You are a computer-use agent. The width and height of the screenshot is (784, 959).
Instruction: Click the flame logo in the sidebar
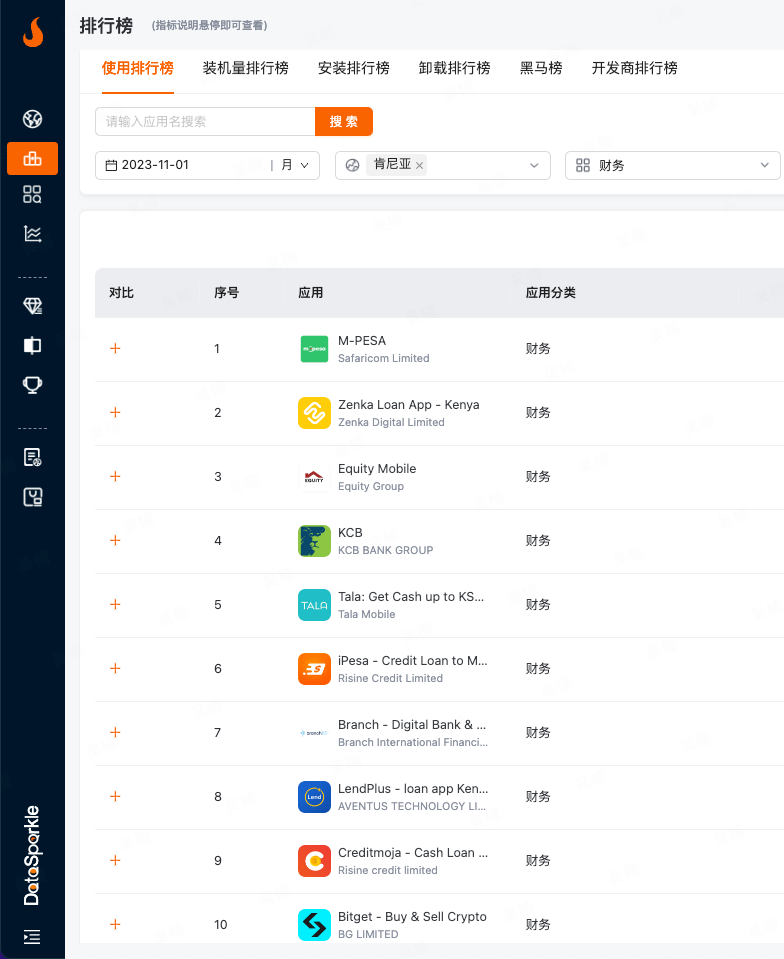click(32, 33)
